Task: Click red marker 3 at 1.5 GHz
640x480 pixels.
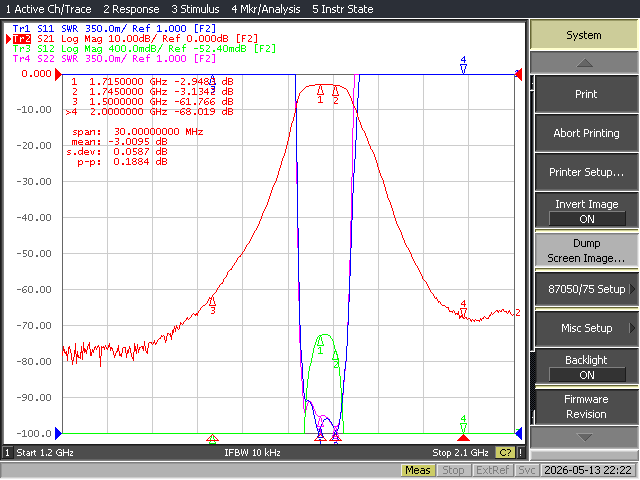Action: [x=212, y=304]
